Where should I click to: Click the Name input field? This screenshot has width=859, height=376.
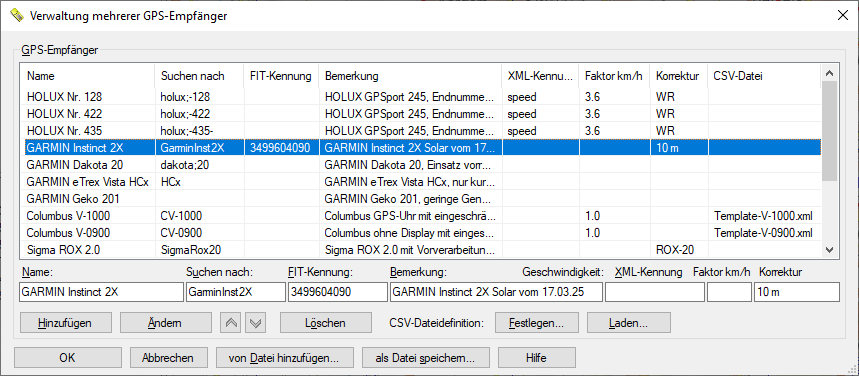101,292
